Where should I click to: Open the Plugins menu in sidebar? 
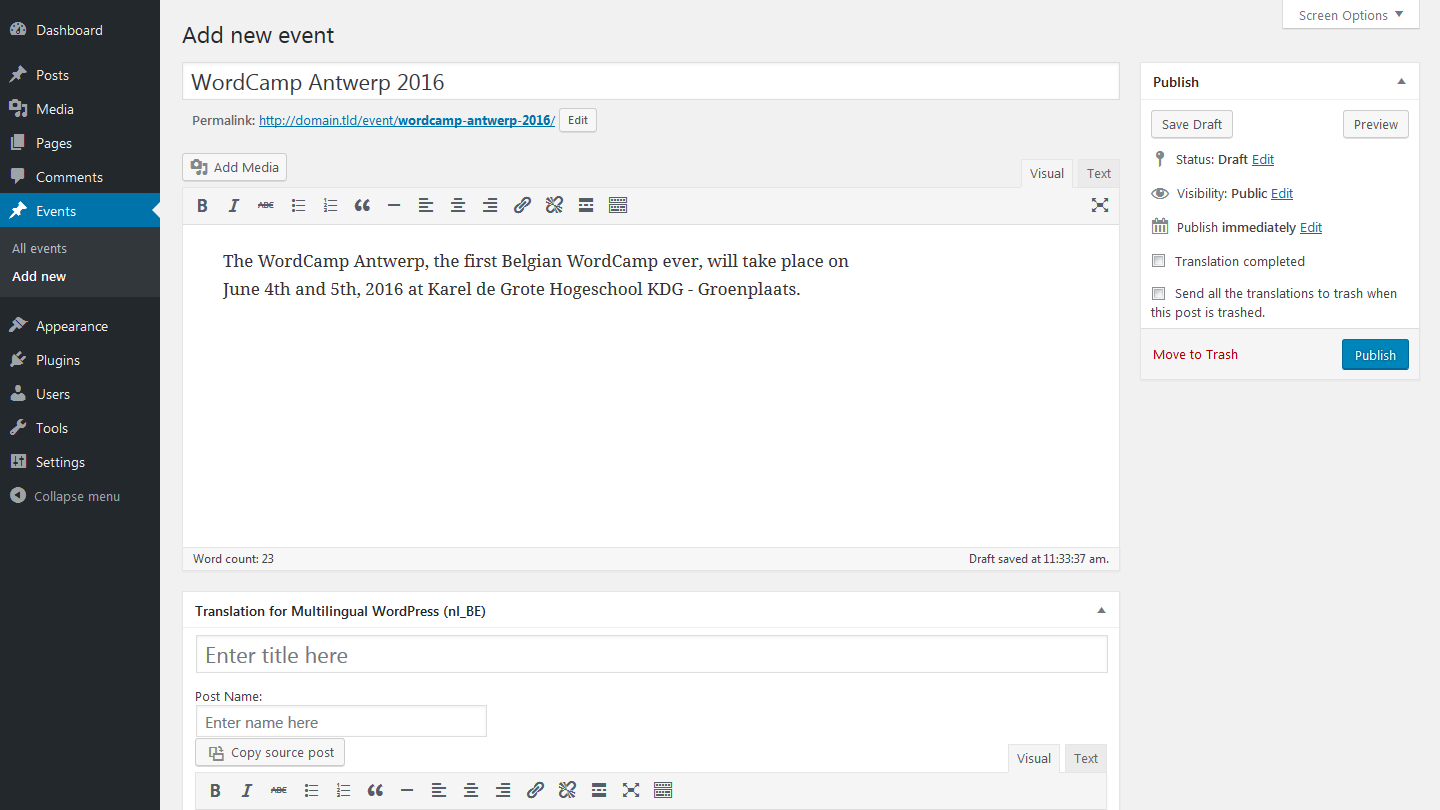point(58,360)
